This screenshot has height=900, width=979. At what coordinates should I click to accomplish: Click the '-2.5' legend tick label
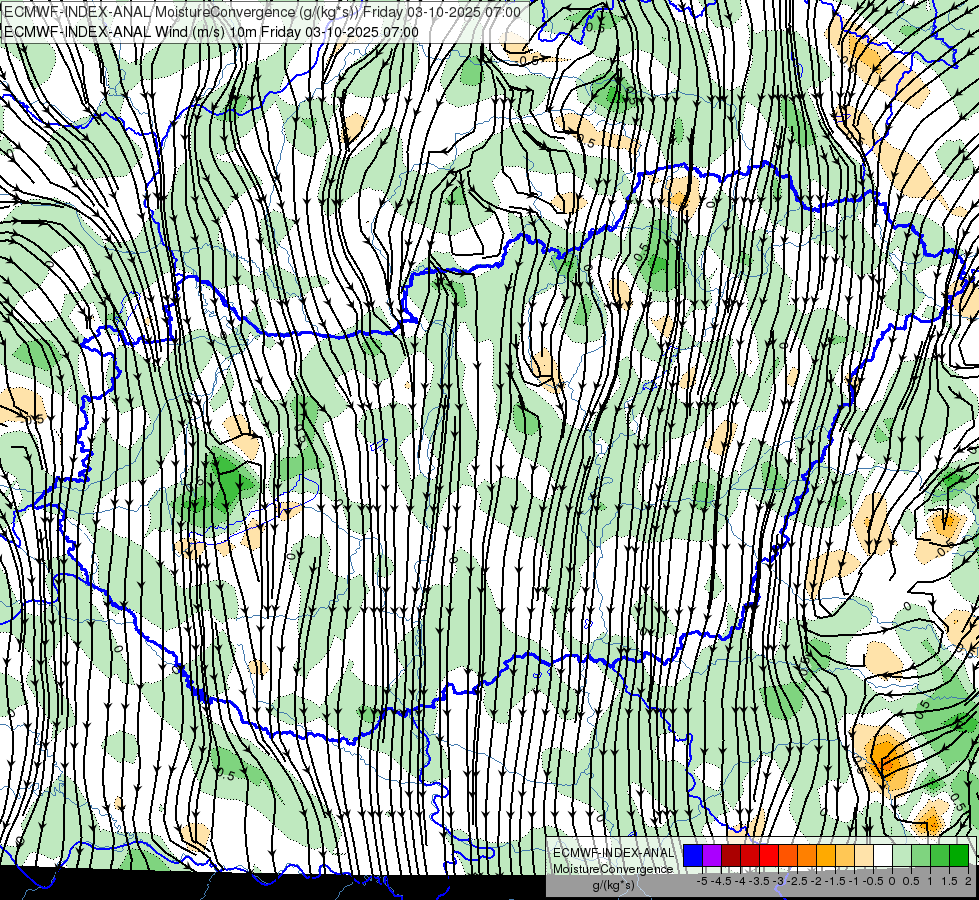[797, 881]
